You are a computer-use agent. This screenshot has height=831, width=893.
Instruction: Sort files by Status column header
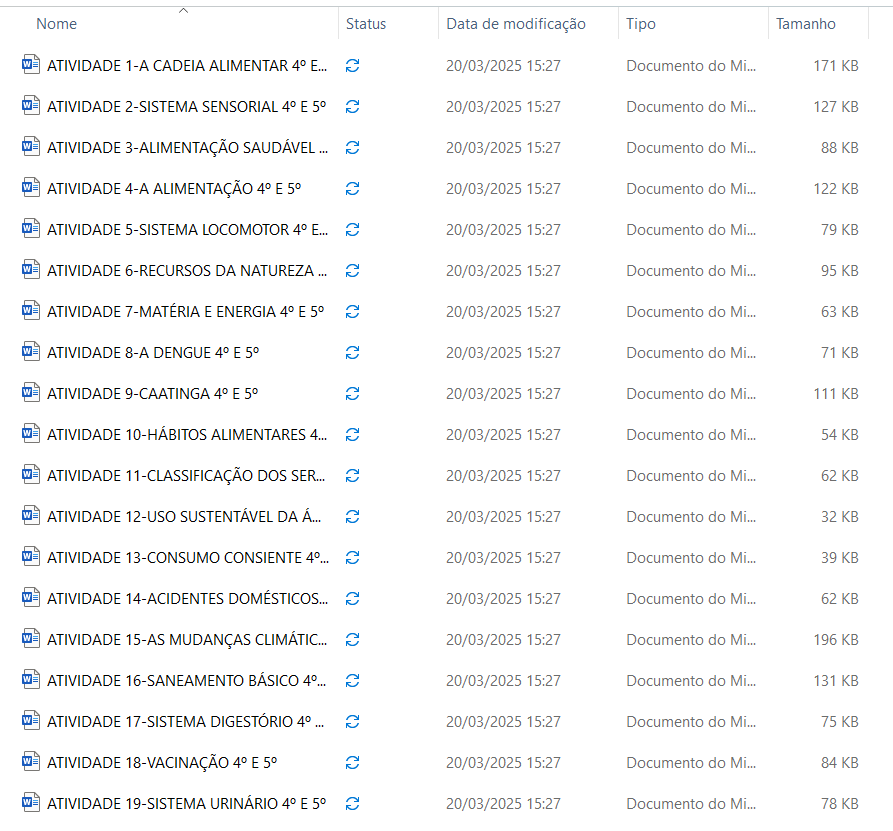coord(366,24)
